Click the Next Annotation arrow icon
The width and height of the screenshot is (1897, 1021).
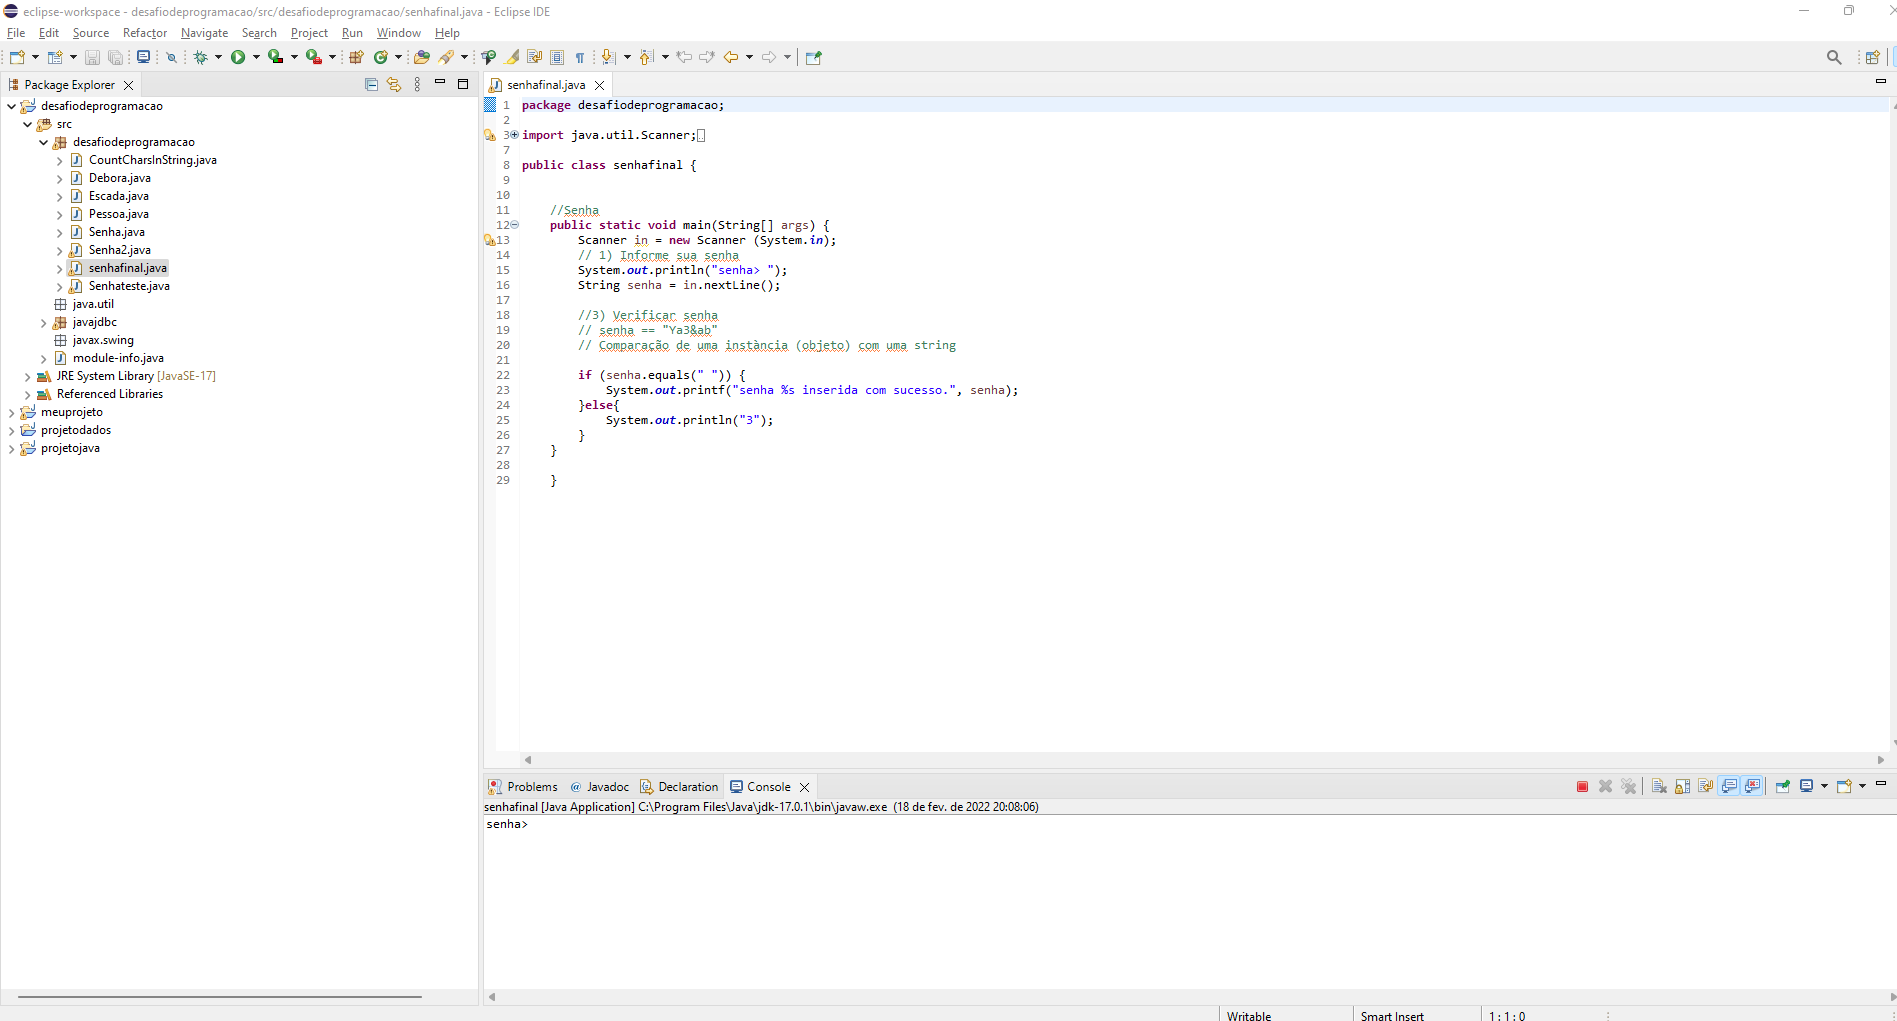[607, 57]
